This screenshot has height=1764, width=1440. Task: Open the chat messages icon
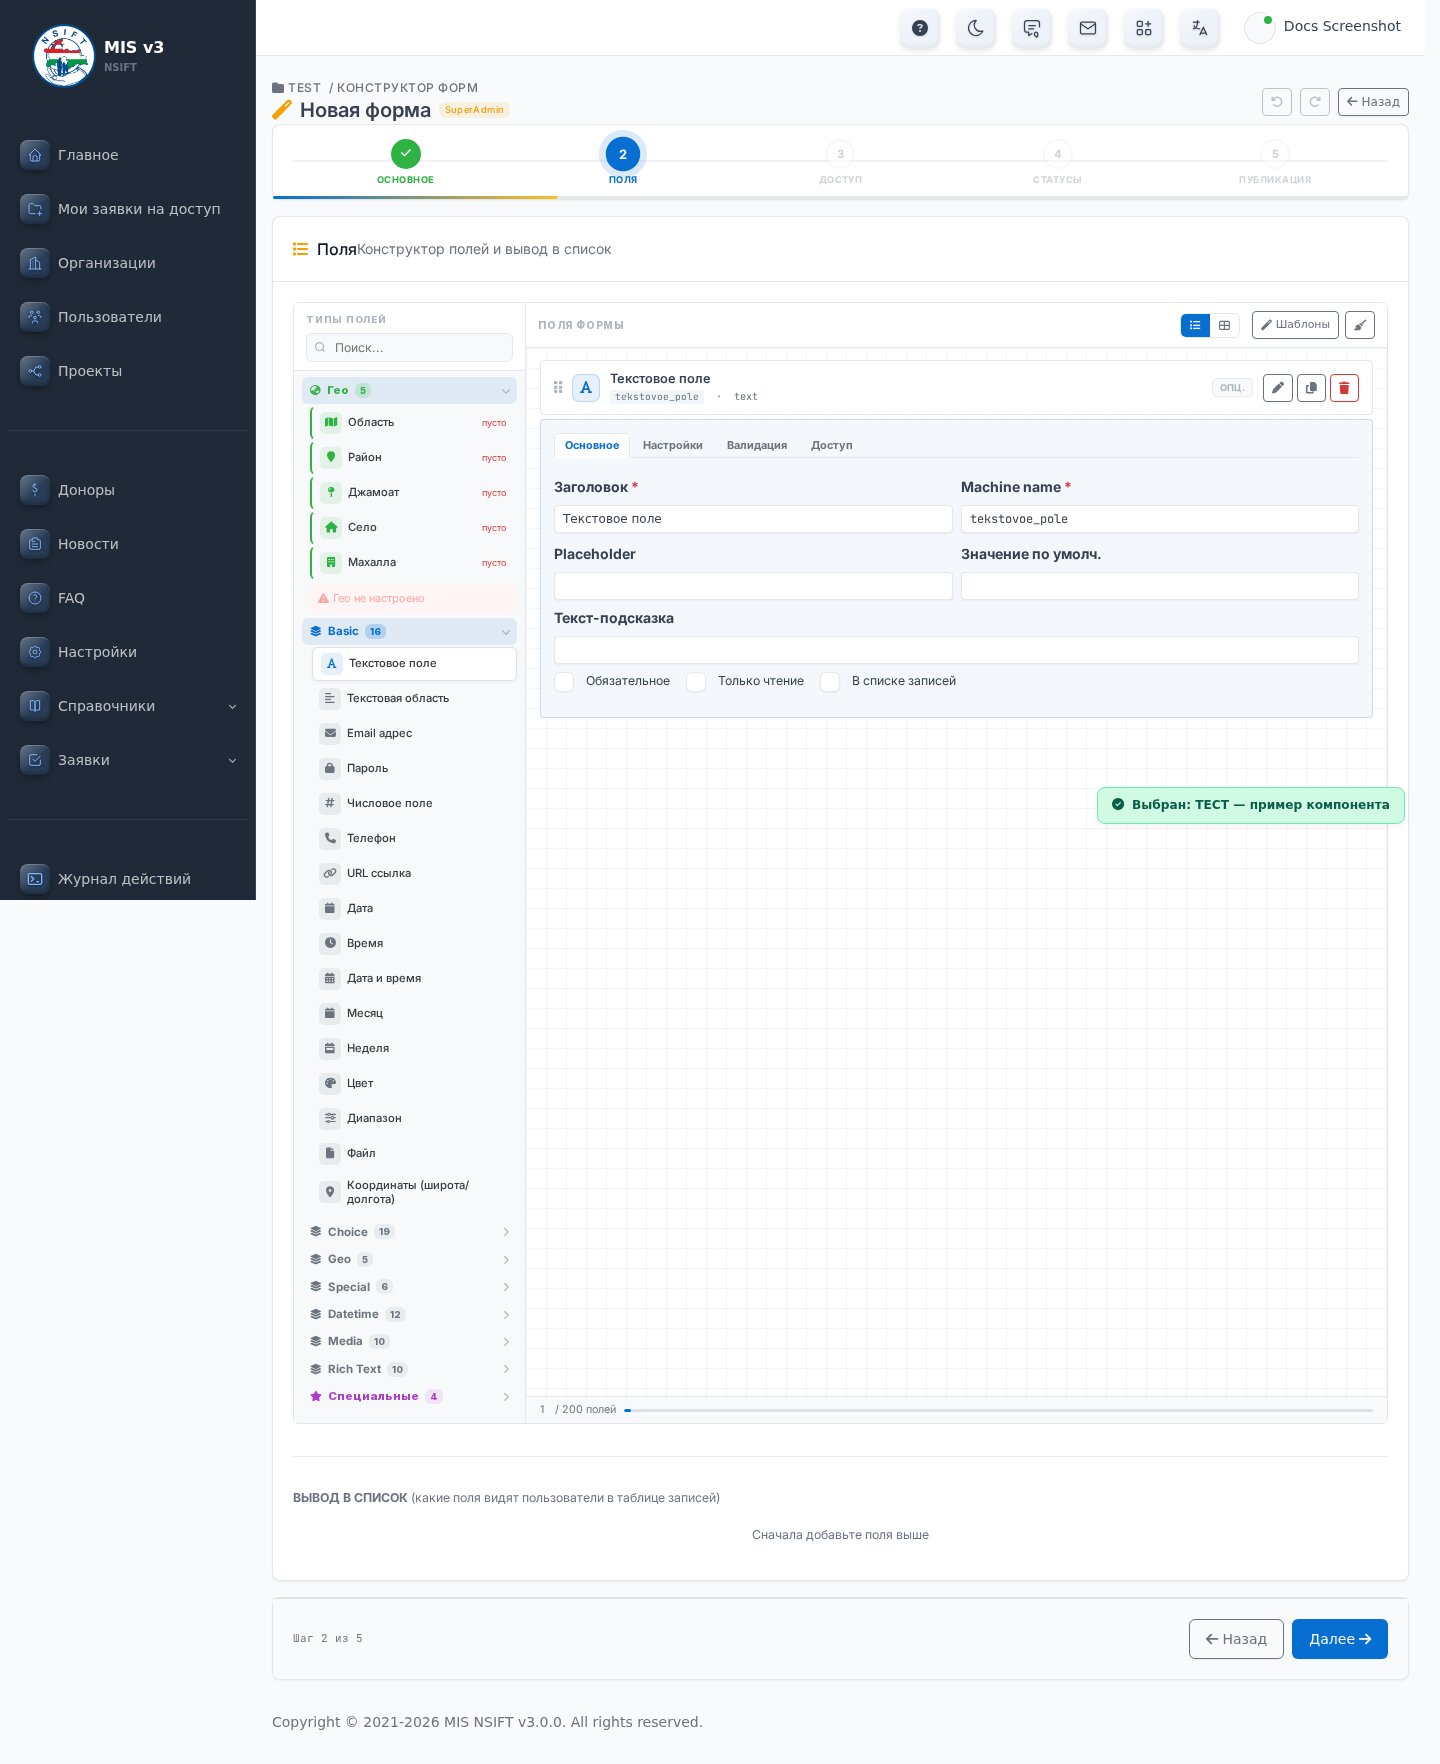pos(1032,28)
